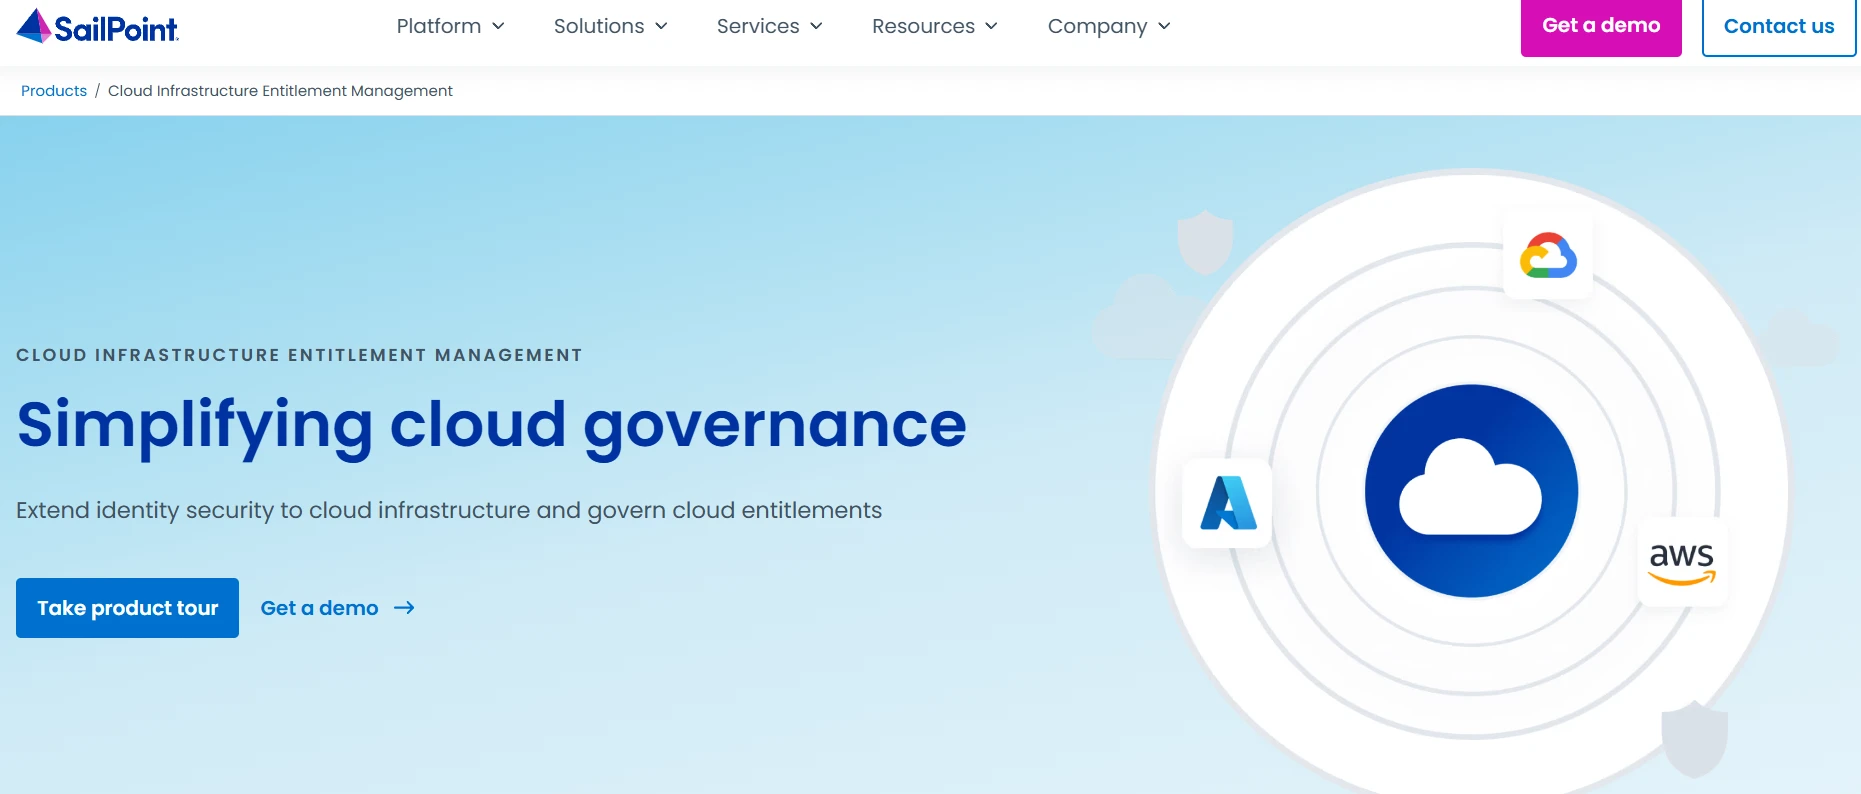
Task: Click the uppercase Cloud Infrastructure Entitlement Management eyebrow
Action: point(299,355)
